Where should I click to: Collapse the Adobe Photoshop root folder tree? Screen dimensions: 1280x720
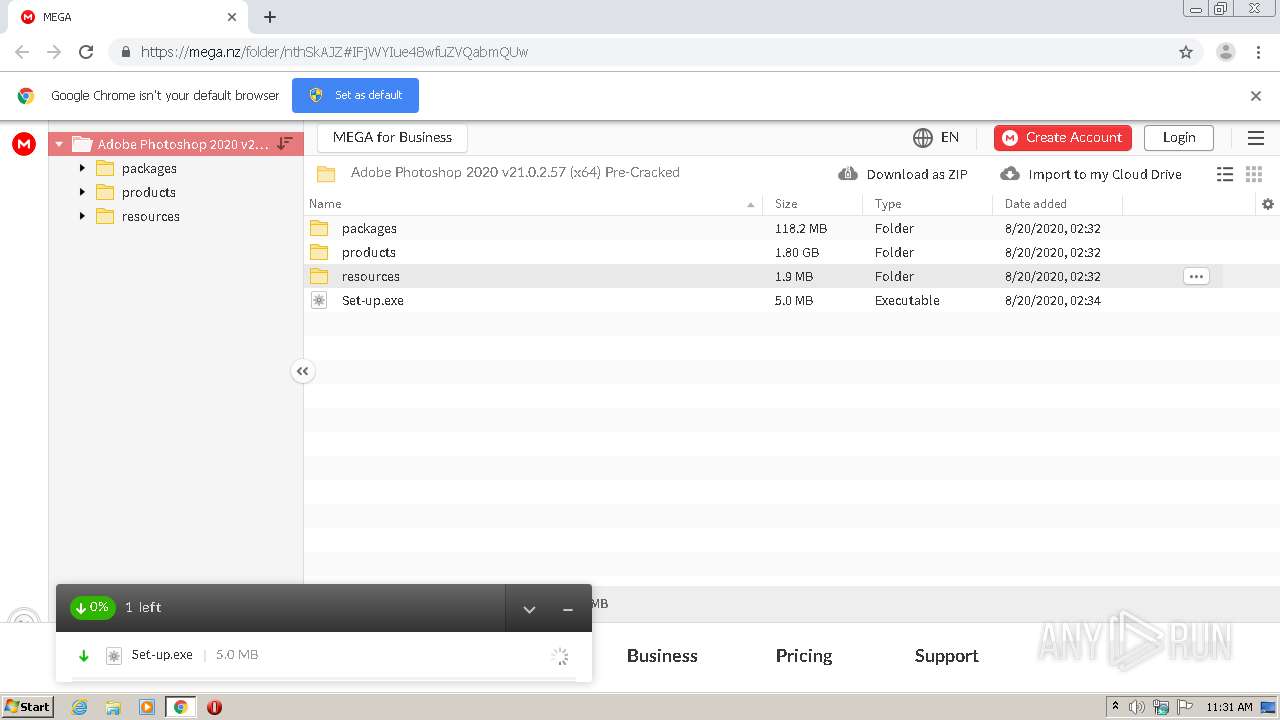(x=59, y=144)
